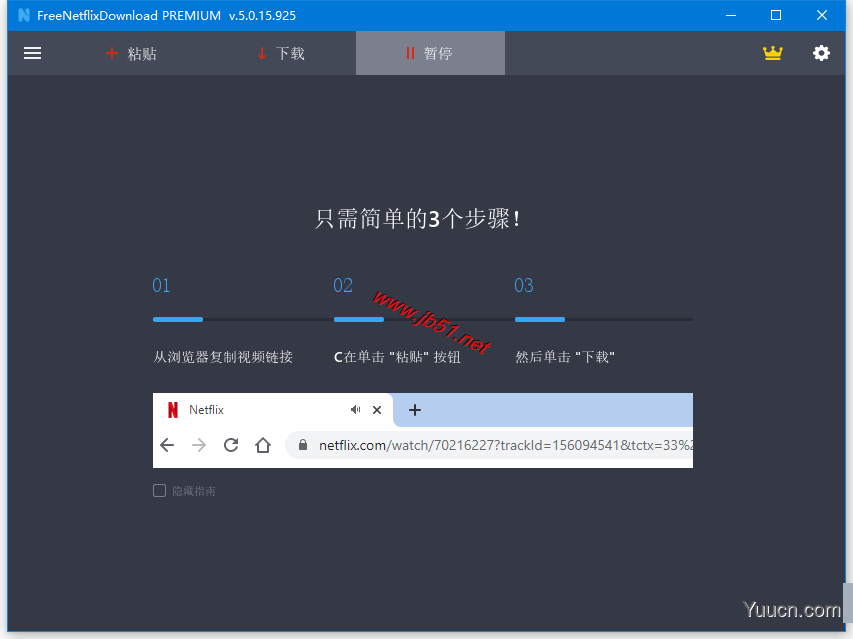853x639 pixels.
Task: Click browser back arrow in guide
Action: pyautogui.click(x=167, y=445)
